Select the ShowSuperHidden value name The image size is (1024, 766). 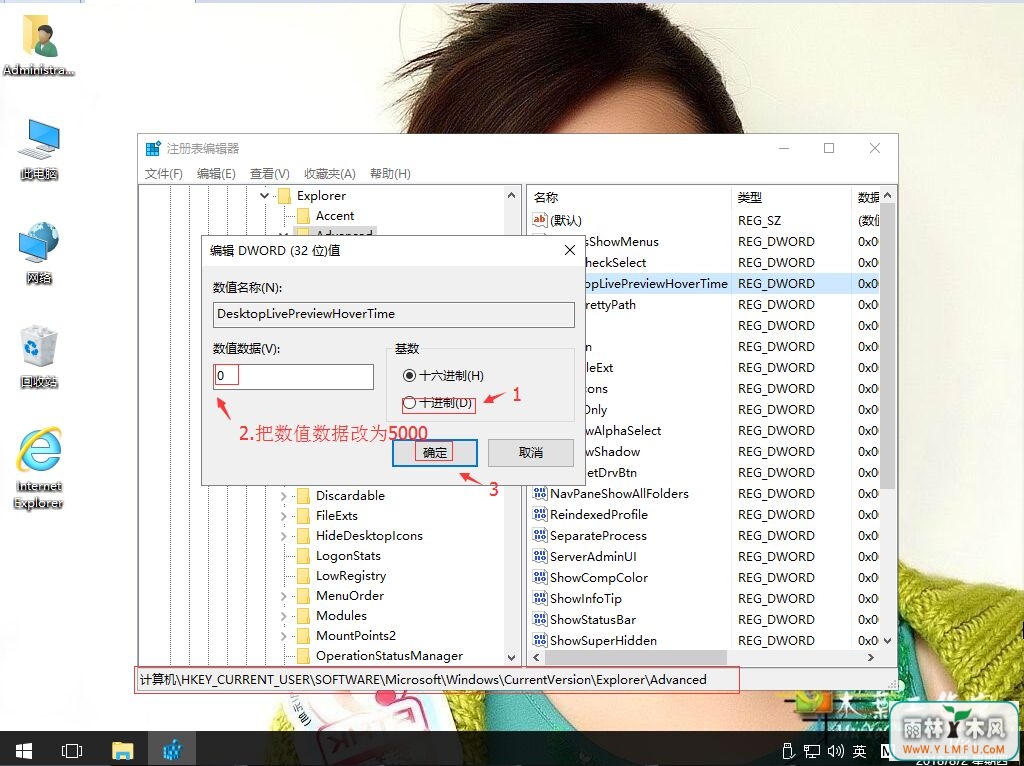[x=603, y=640]
